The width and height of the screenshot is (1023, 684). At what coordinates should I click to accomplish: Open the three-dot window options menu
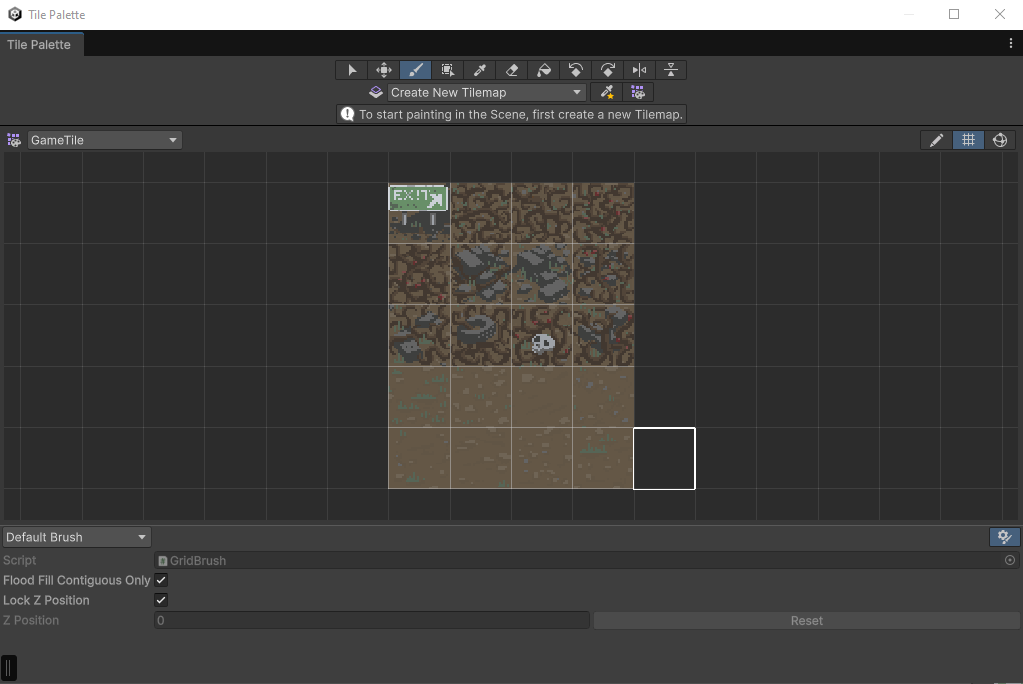pyautogui.click(x=1010, y=44)
